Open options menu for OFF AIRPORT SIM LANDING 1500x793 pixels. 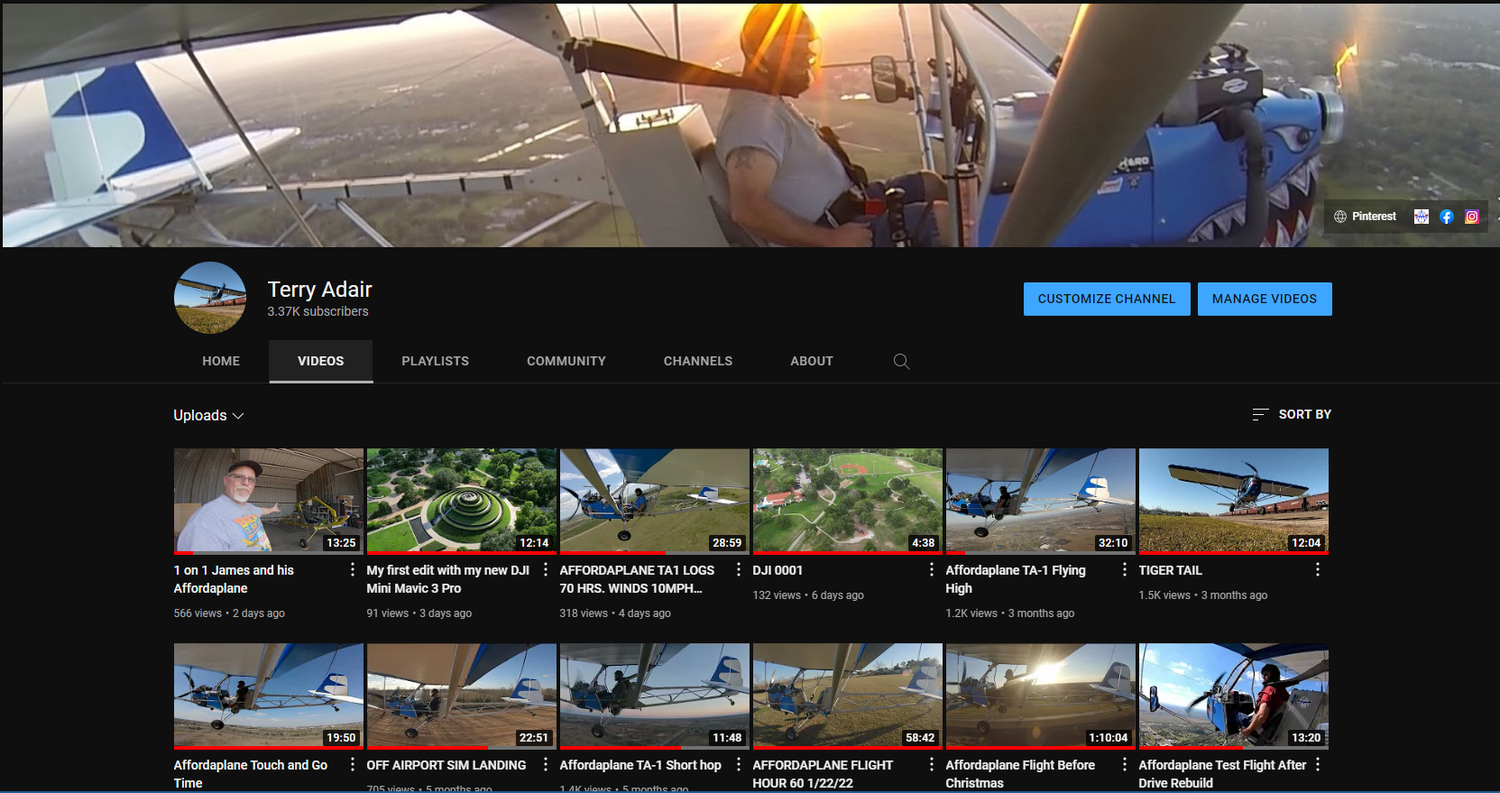click(x=545, y=765)
